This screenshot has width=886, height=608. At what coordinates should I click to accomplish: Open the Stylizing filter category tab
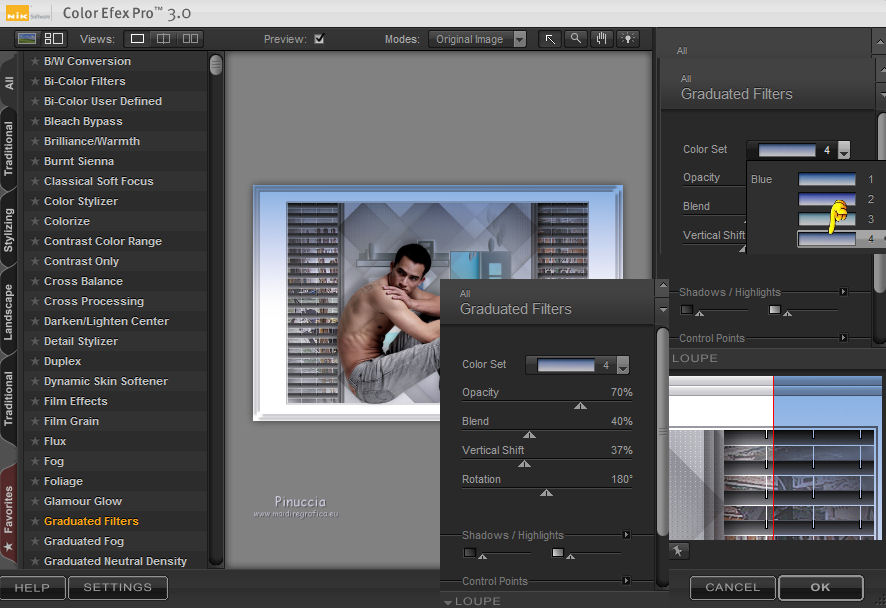pos(9,228)
